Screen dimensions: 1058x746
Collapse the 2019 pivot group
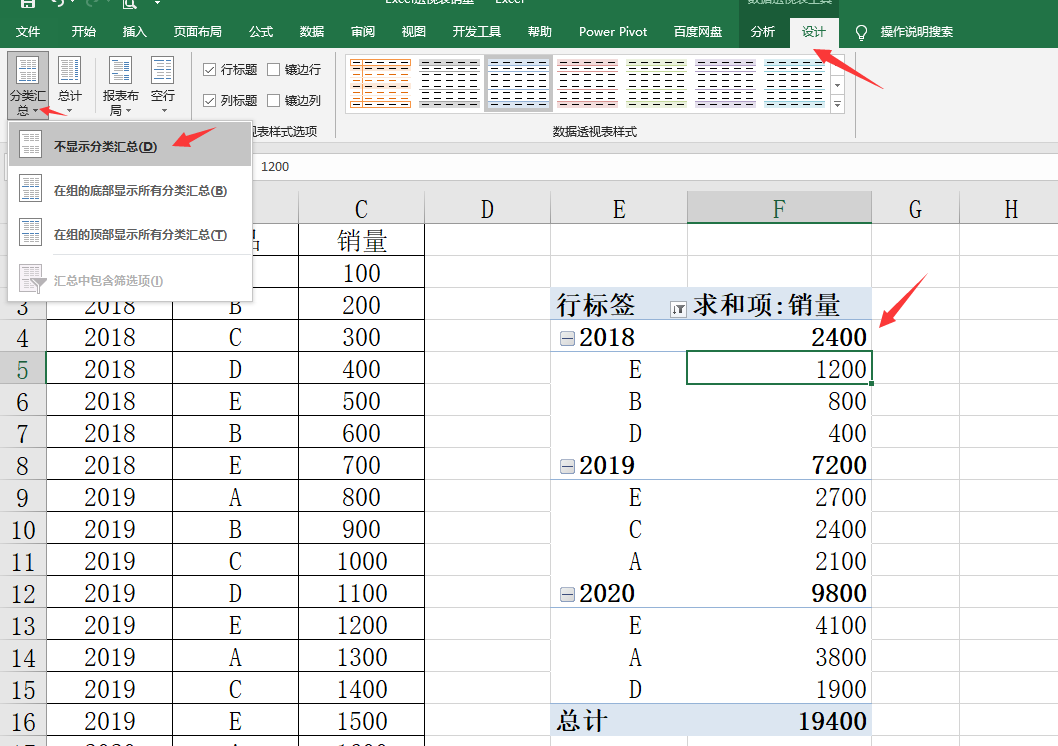click(x=567, y=466)
